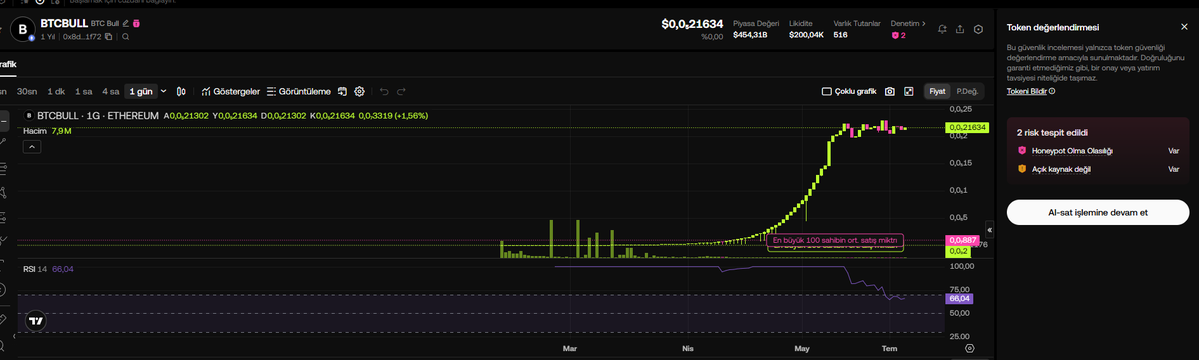Collapse the side panel via the double-arrow handle
This screenshot has width=1199, height=360.
(x=989, y=229)
